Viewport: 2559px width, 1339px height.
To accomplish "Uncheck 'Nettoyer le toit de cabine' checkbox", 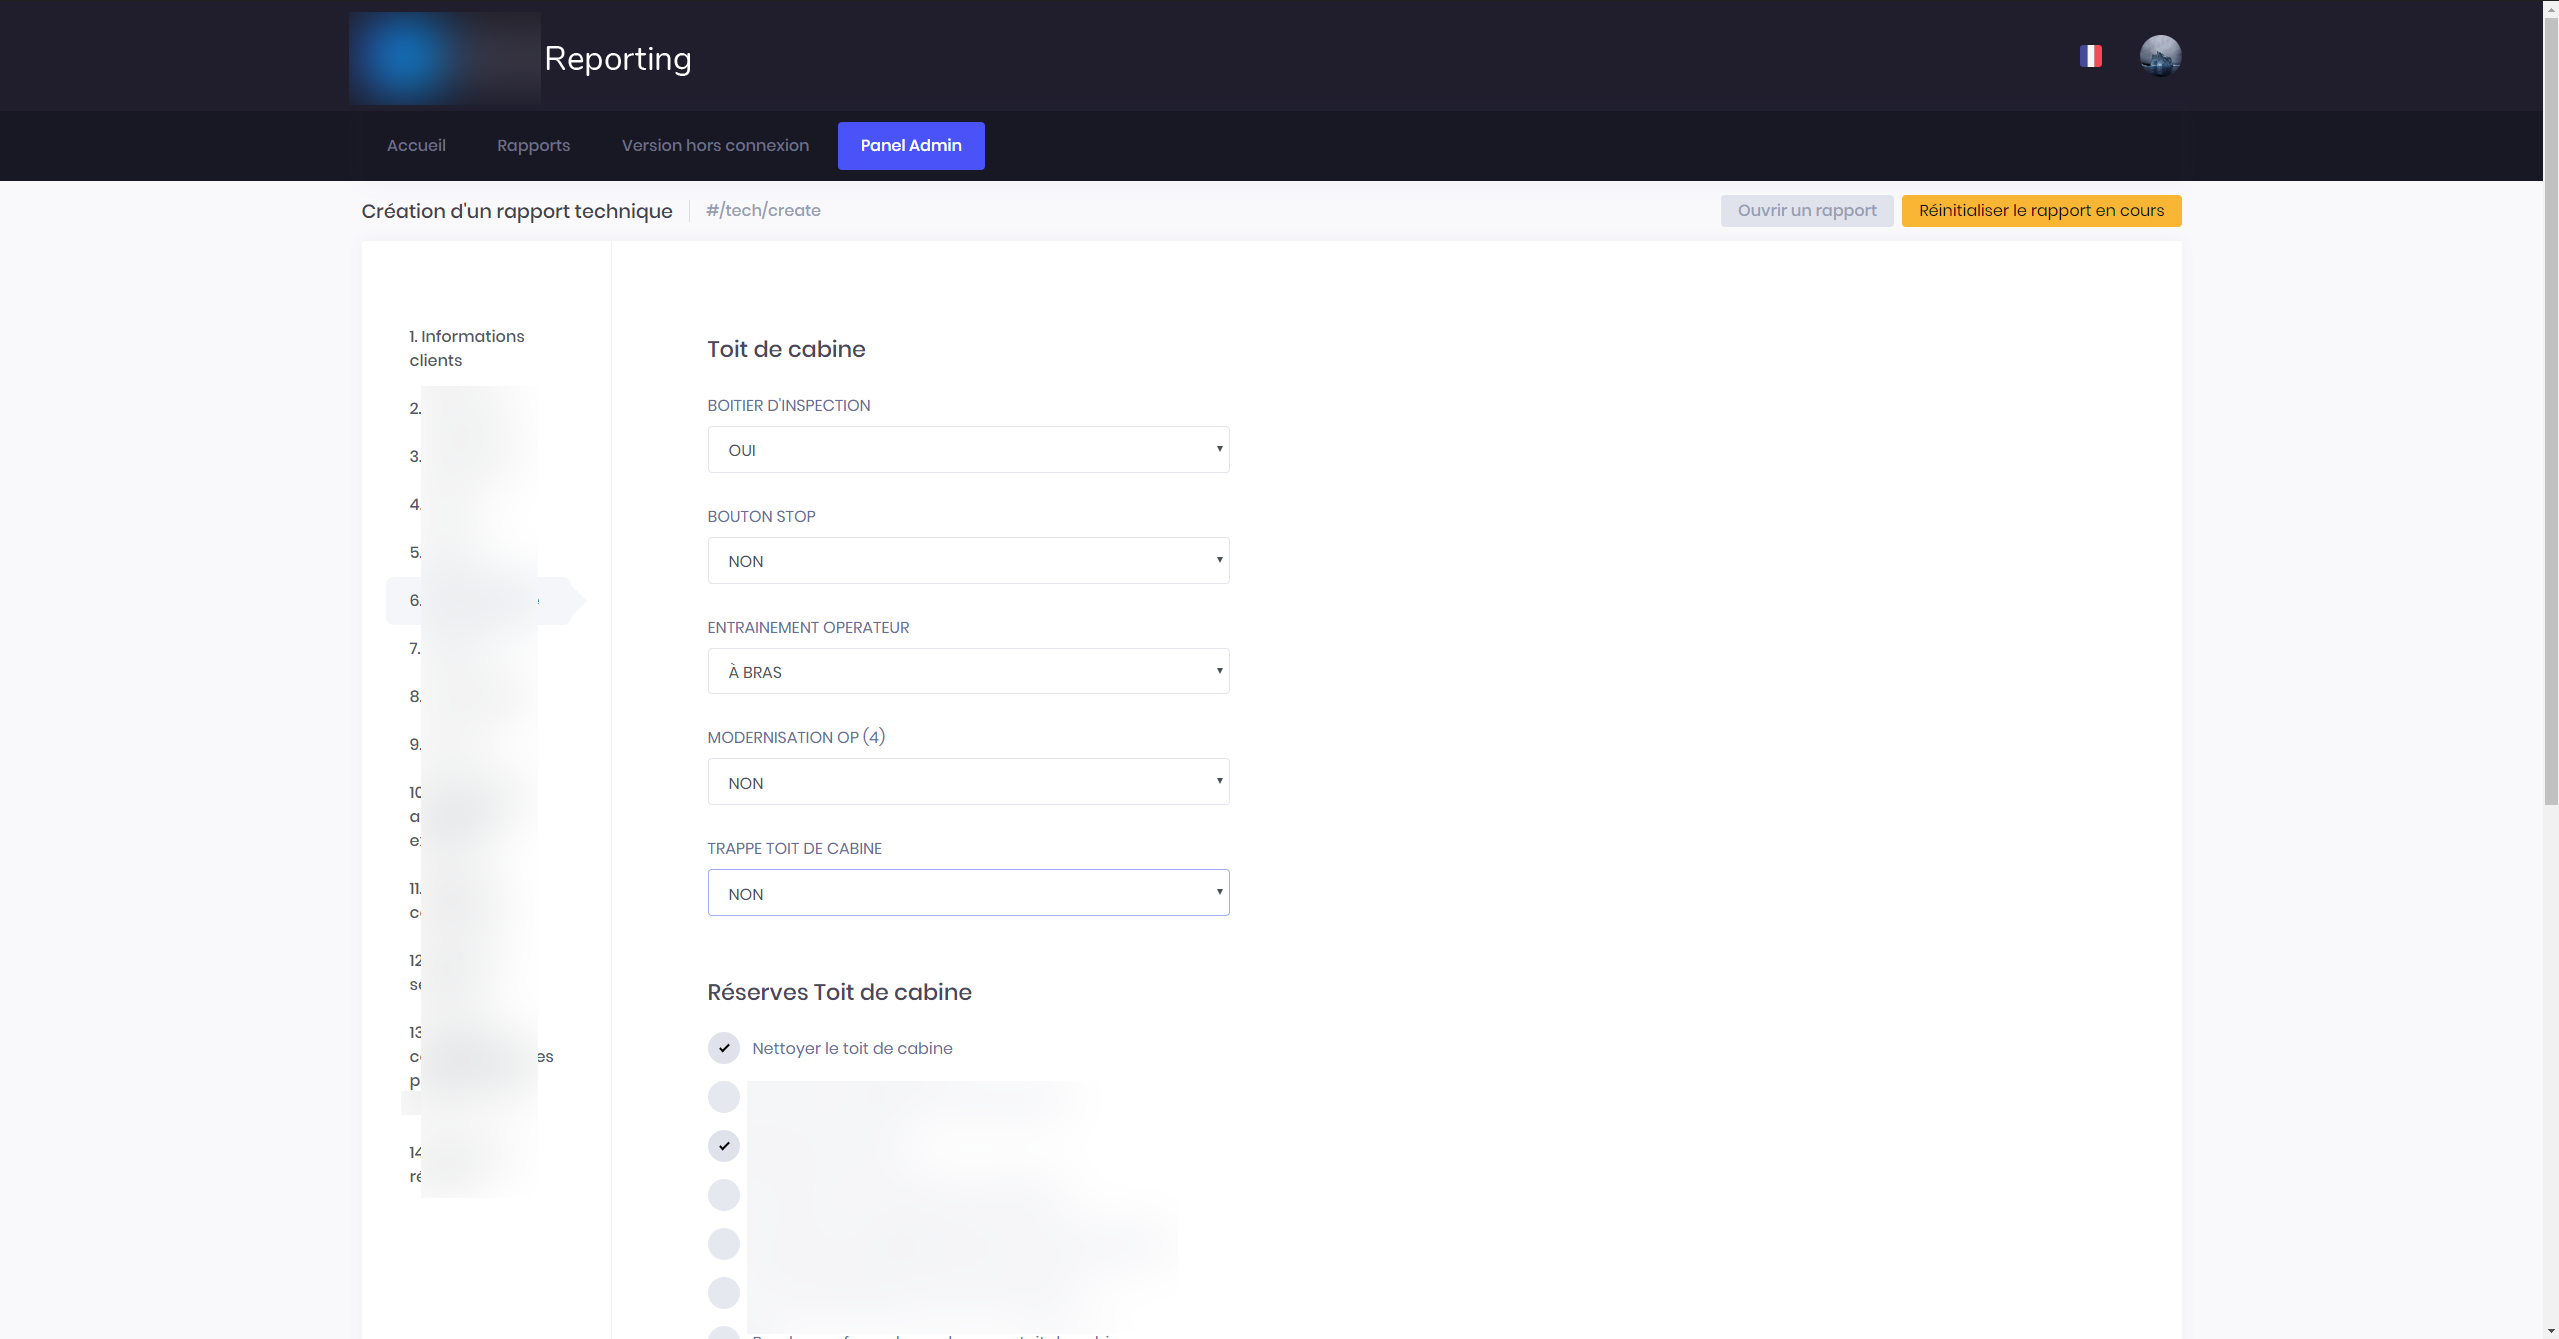I will [x=724, y=1048].
